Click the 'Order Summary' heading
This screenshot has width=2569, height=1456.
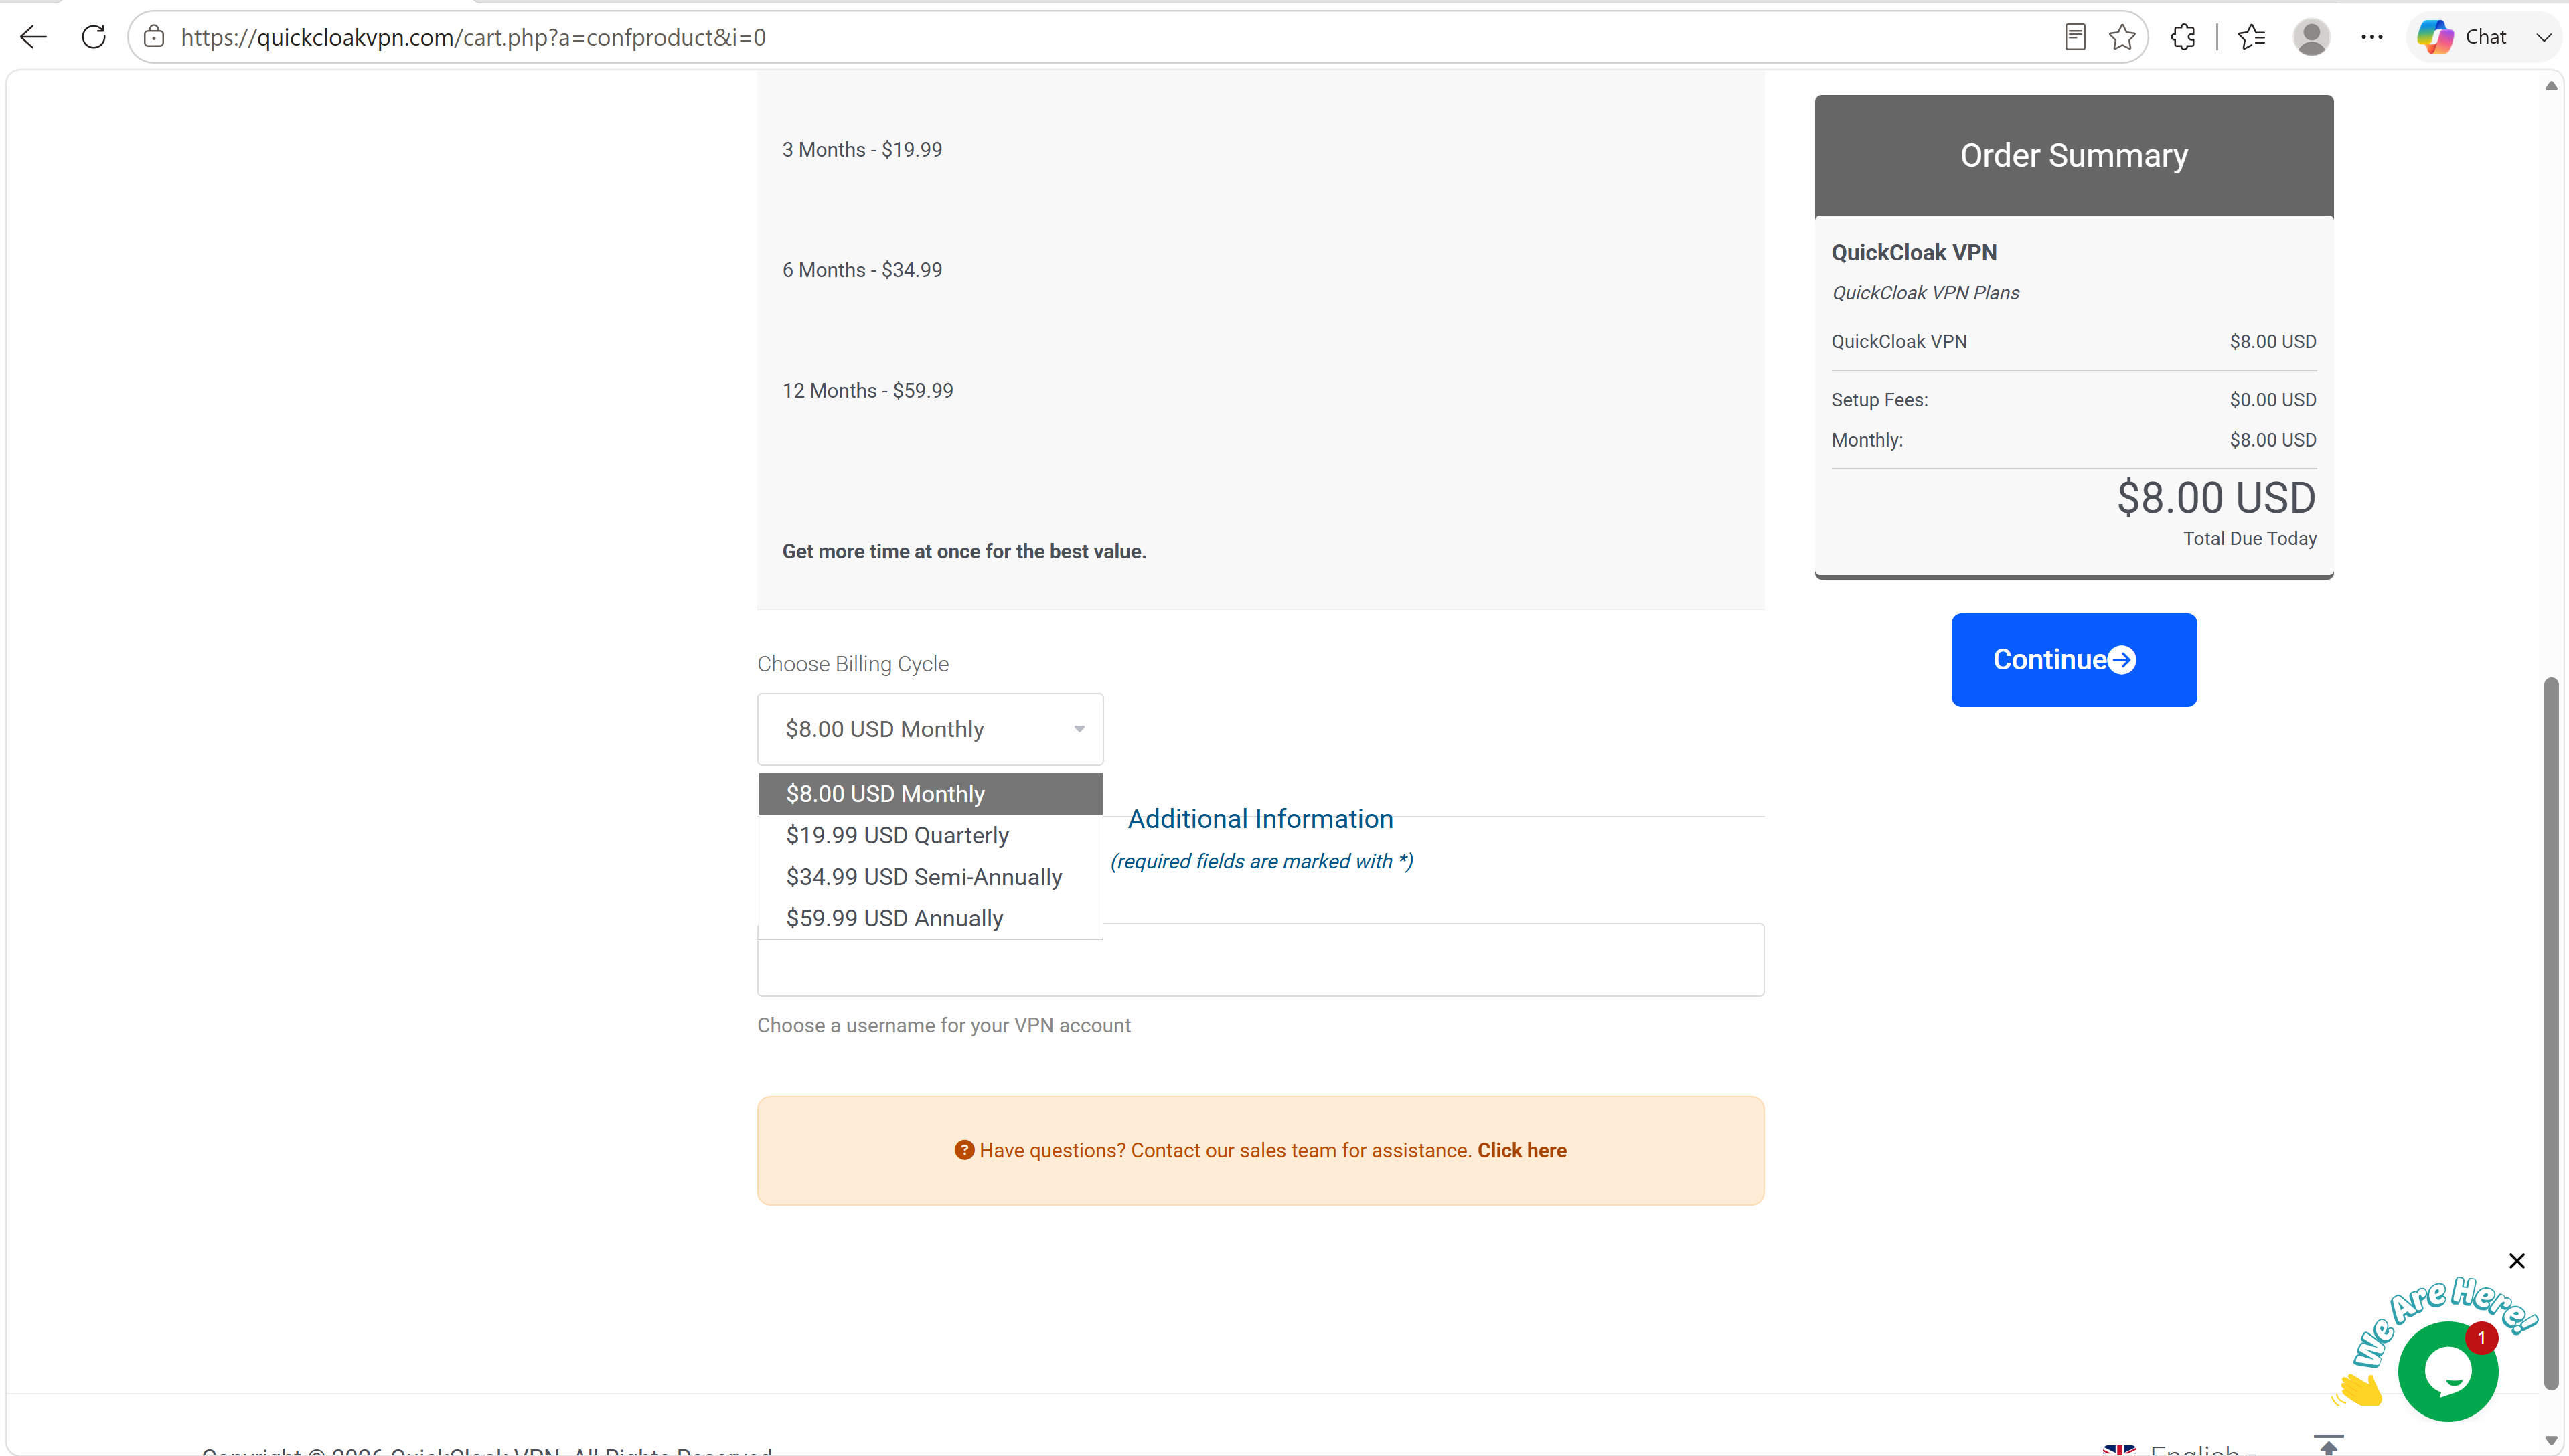(x=2074, y=155)
